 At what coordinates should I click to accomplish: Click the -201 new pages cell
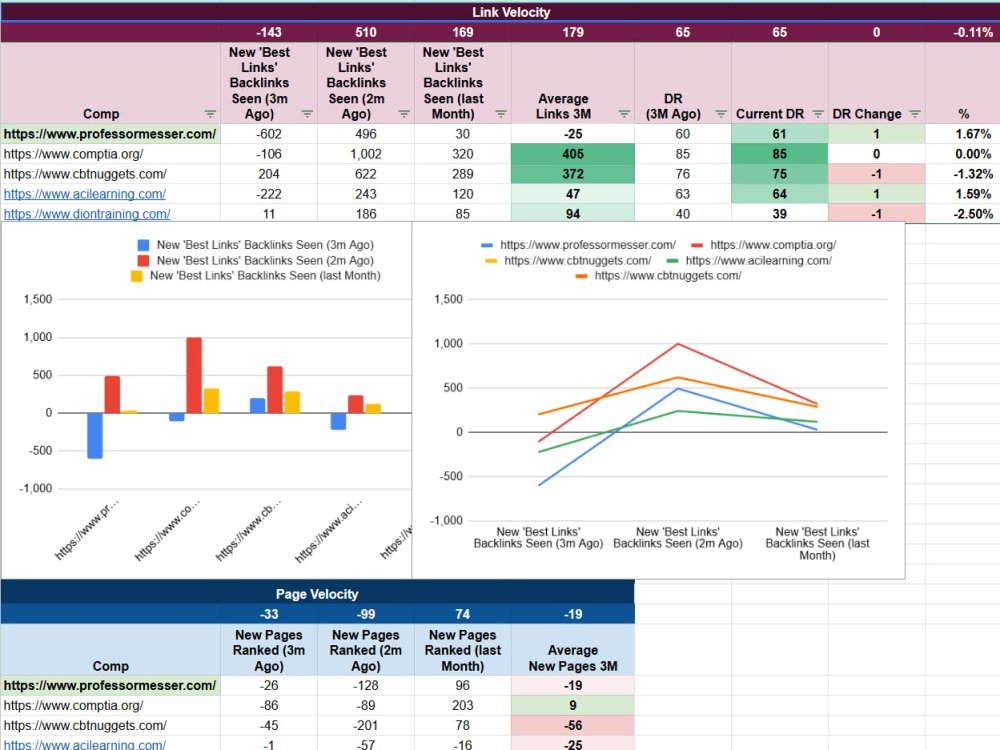tap(366, 725)
